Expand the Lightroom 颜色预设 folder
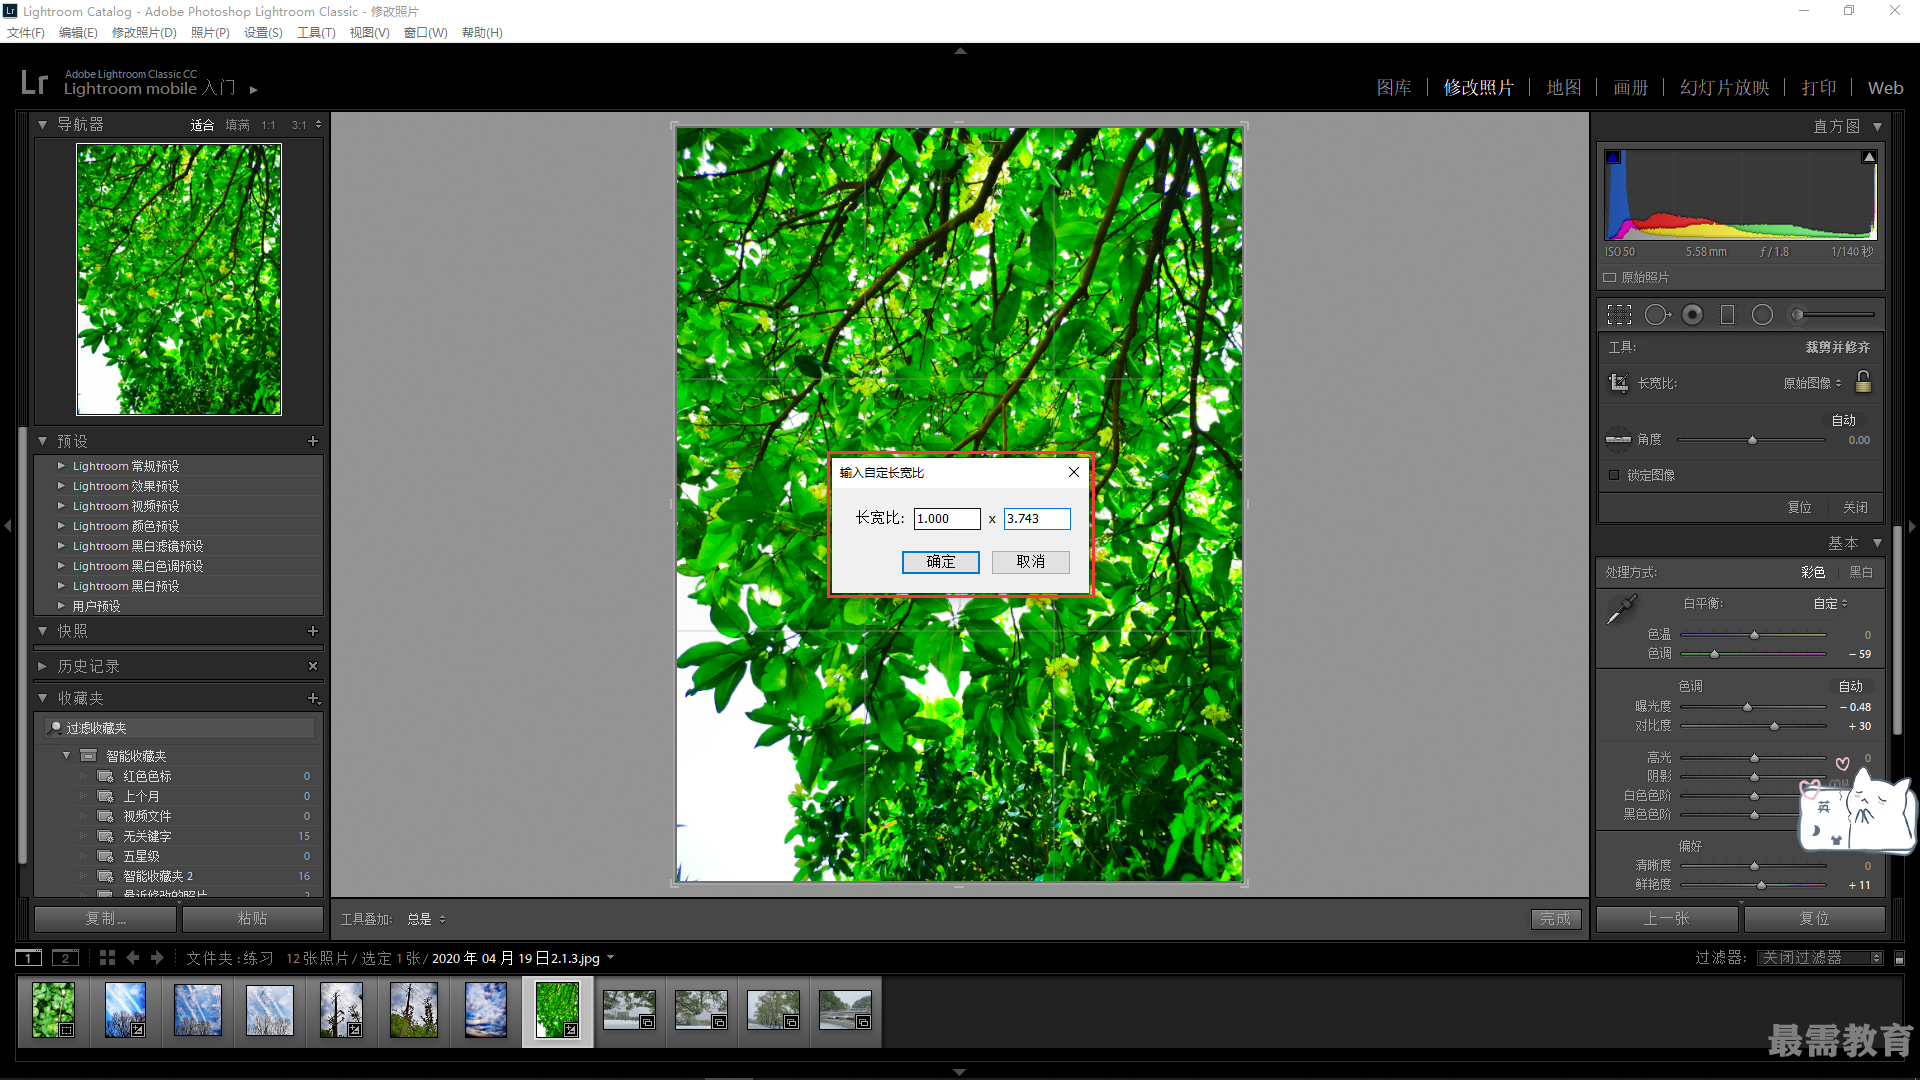The width and height of the screenshot is (1920, 1080). pos(61,526)
